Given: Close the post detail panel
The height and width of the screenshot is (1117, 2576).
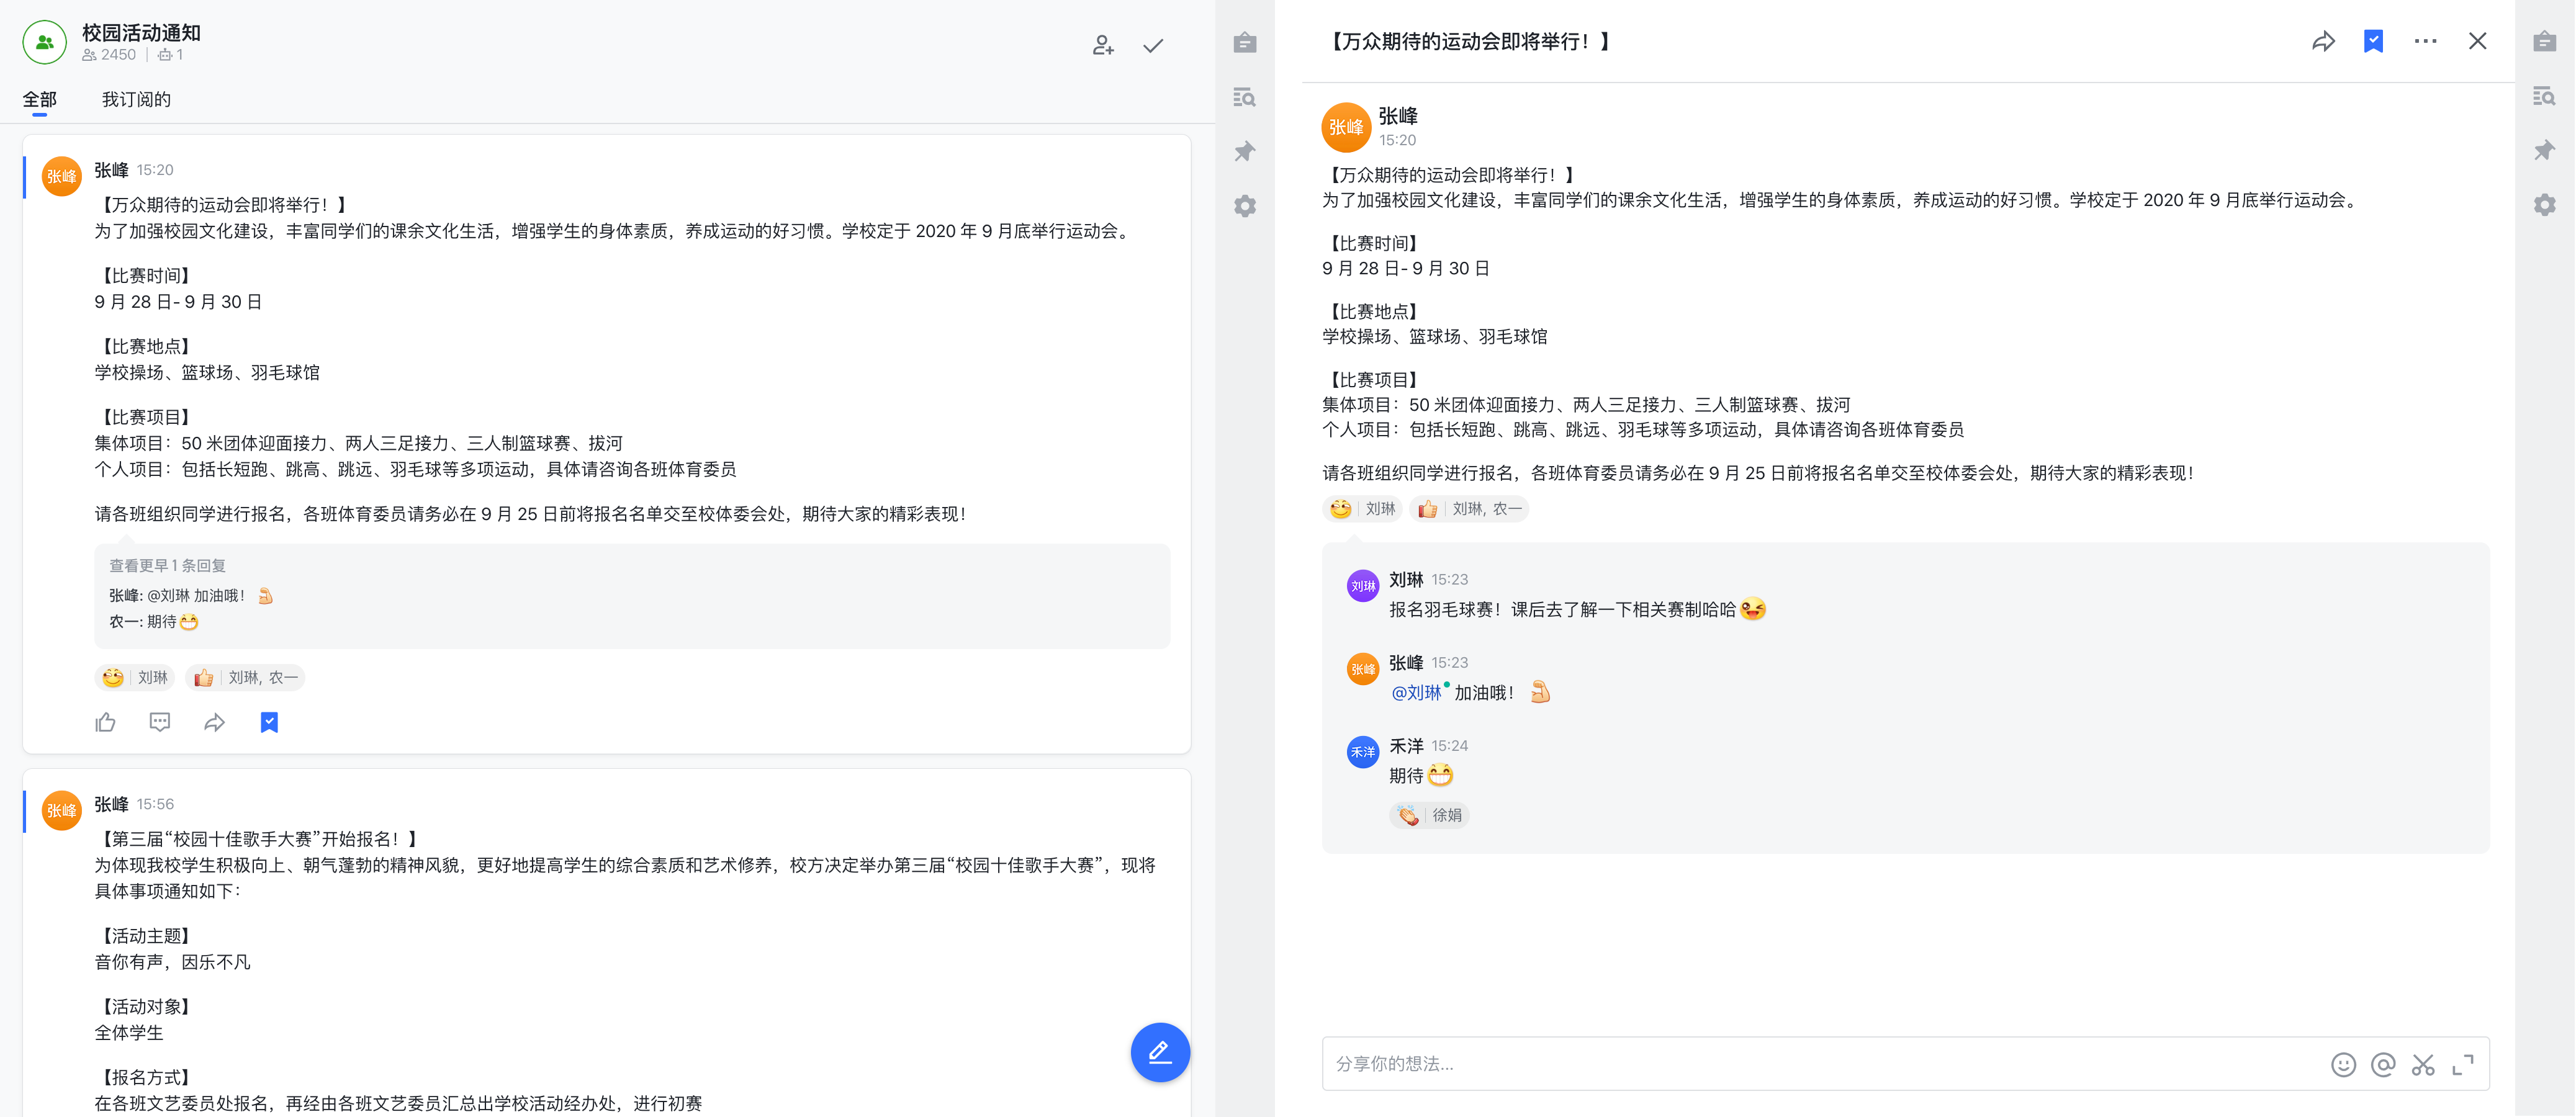Looking at the screenshot, I should point(2477,41).
